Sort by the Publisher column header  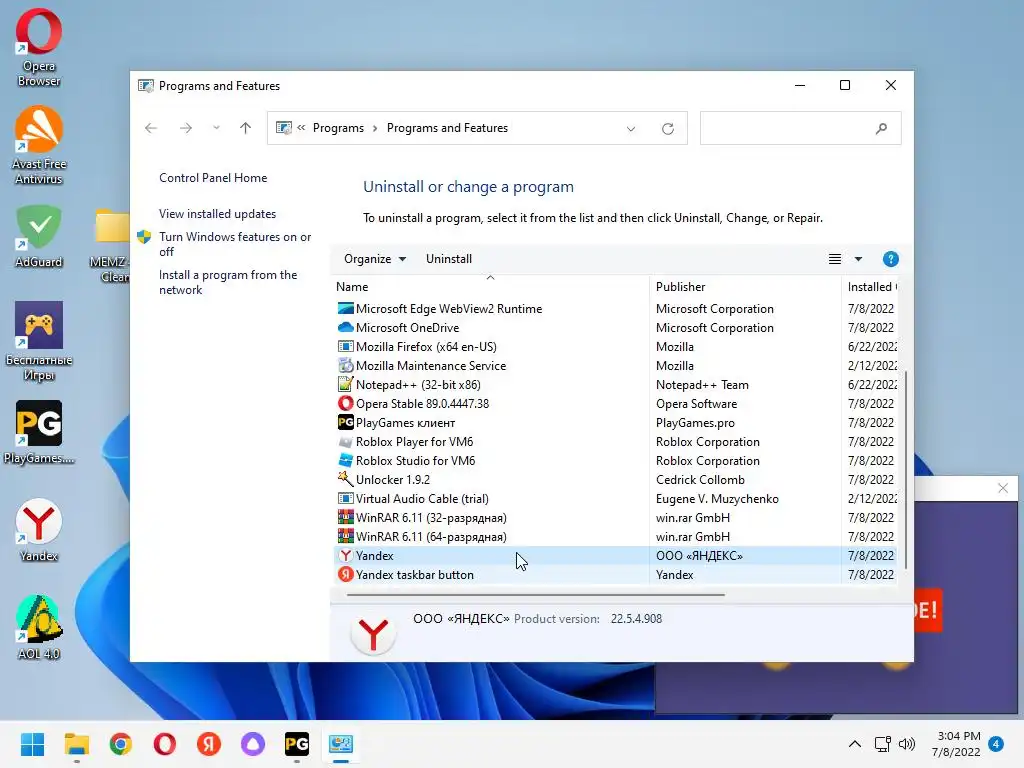click(x=746, y=287)
